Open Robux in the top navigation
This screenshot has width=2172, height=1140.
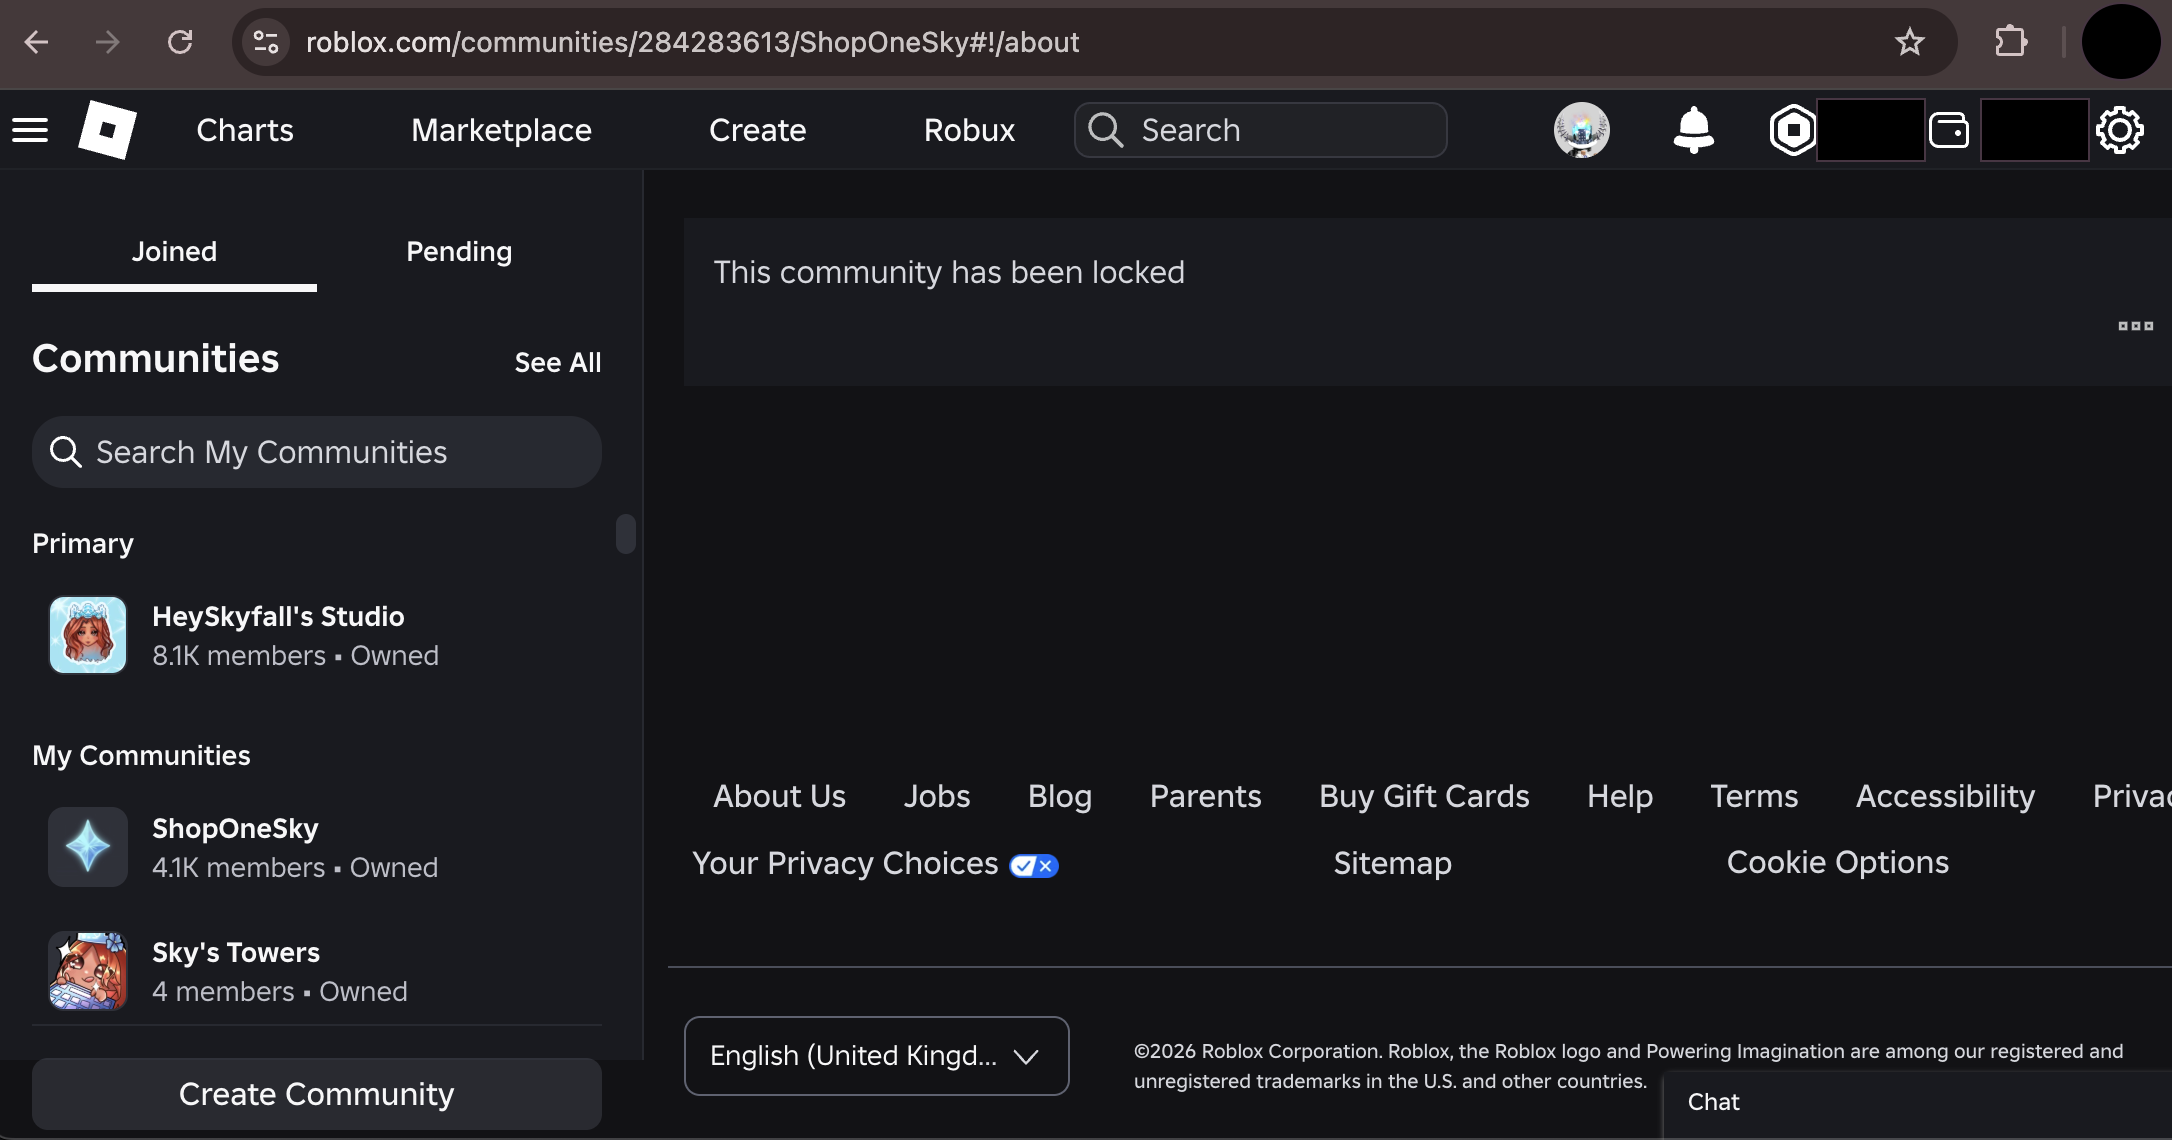969,130
